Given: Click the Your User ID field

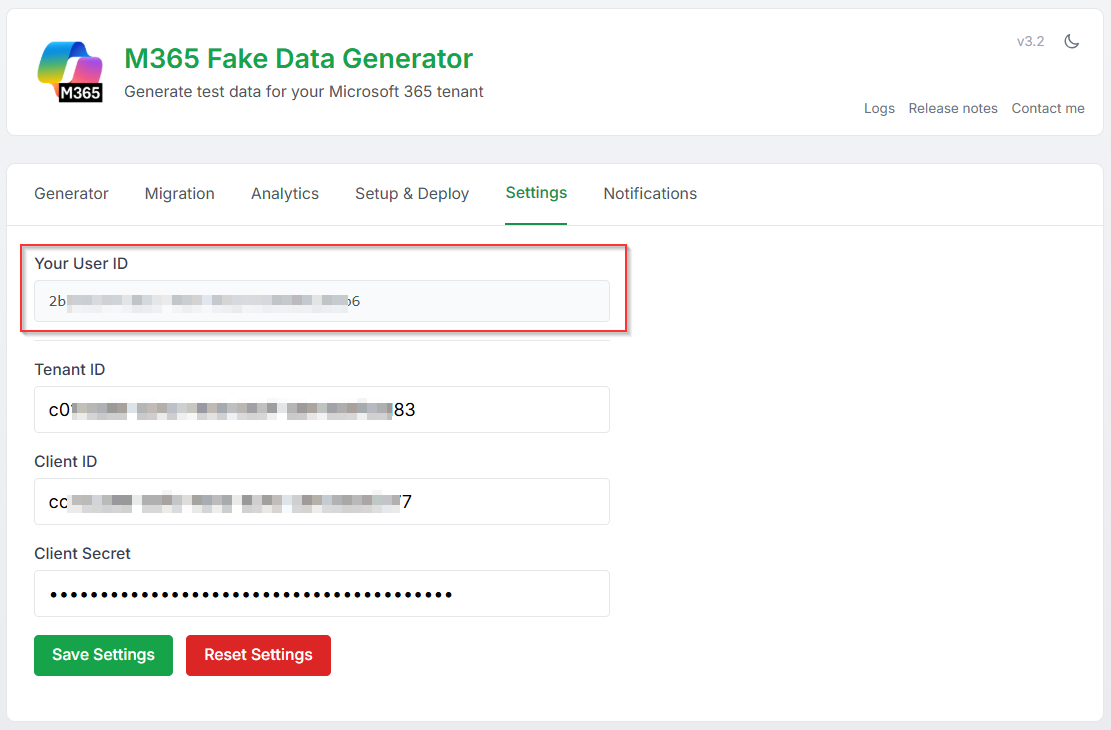Looking at the screenshot, I should [x=321, y=301].
